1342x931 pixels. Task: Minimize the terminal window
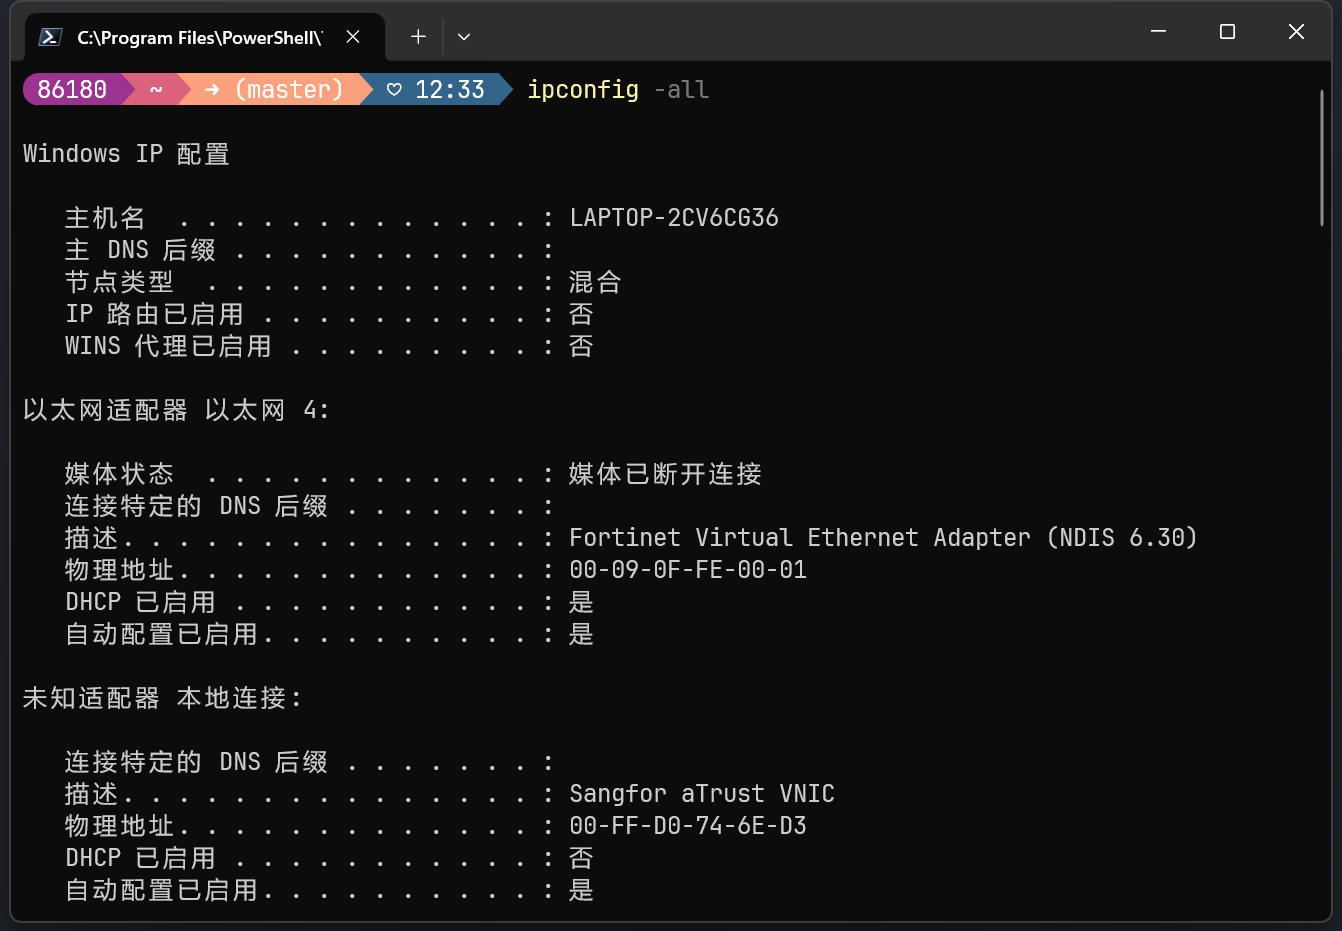click(x=1159, y=32)
